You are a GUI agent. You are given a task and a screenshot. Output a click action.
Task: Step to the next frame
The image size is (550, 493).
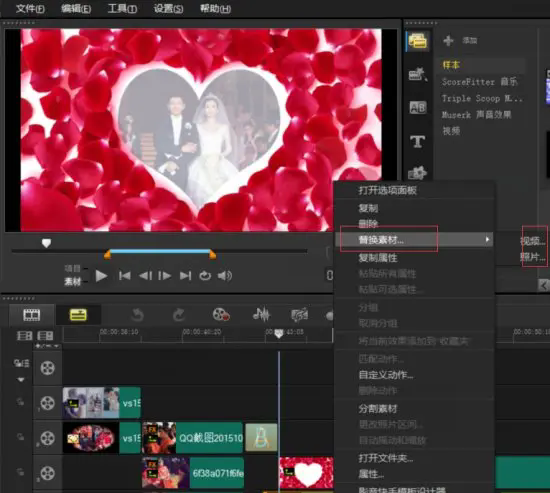coord(165,276)
